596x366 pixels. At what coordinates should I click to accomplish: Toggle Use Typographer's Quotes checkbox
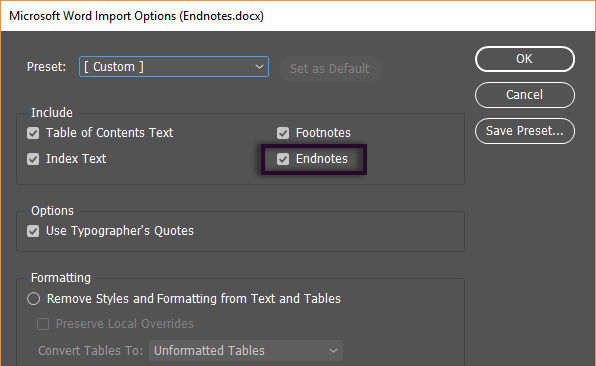coord(33,231)
